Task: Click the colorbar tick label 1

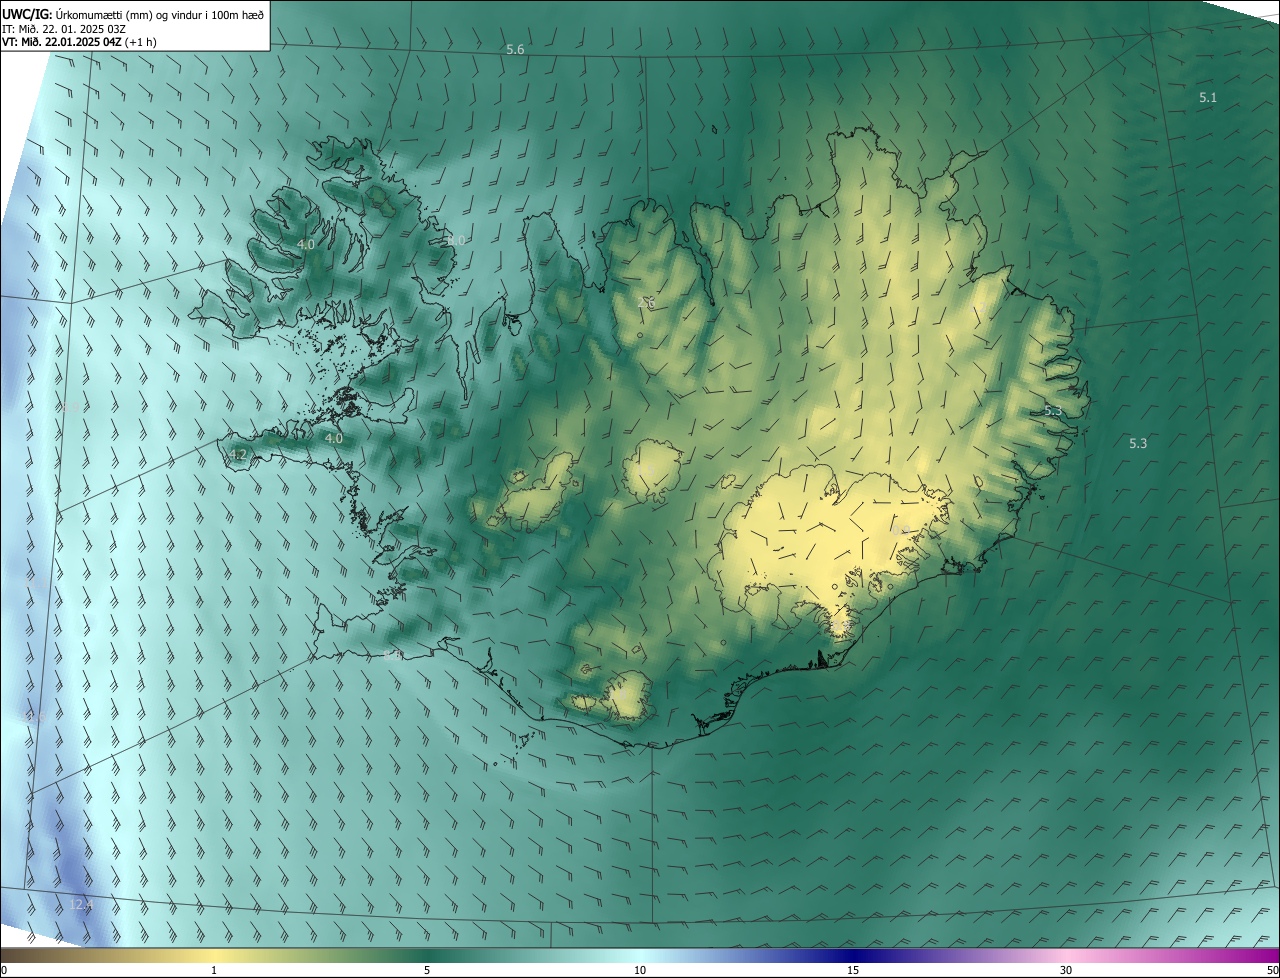Action: pyautogui.click(x=214, y=970)
